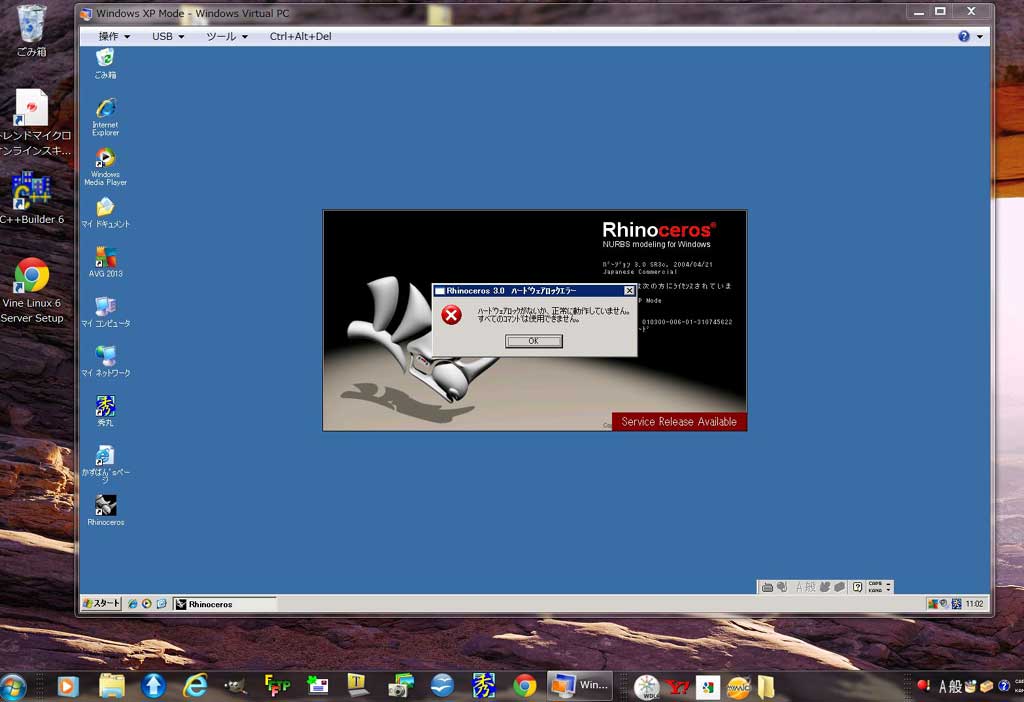This screenshot has width=1024, height=702.
Task: Open the GIMP icon on host taskbar
Action: click(x=236, y=686)
